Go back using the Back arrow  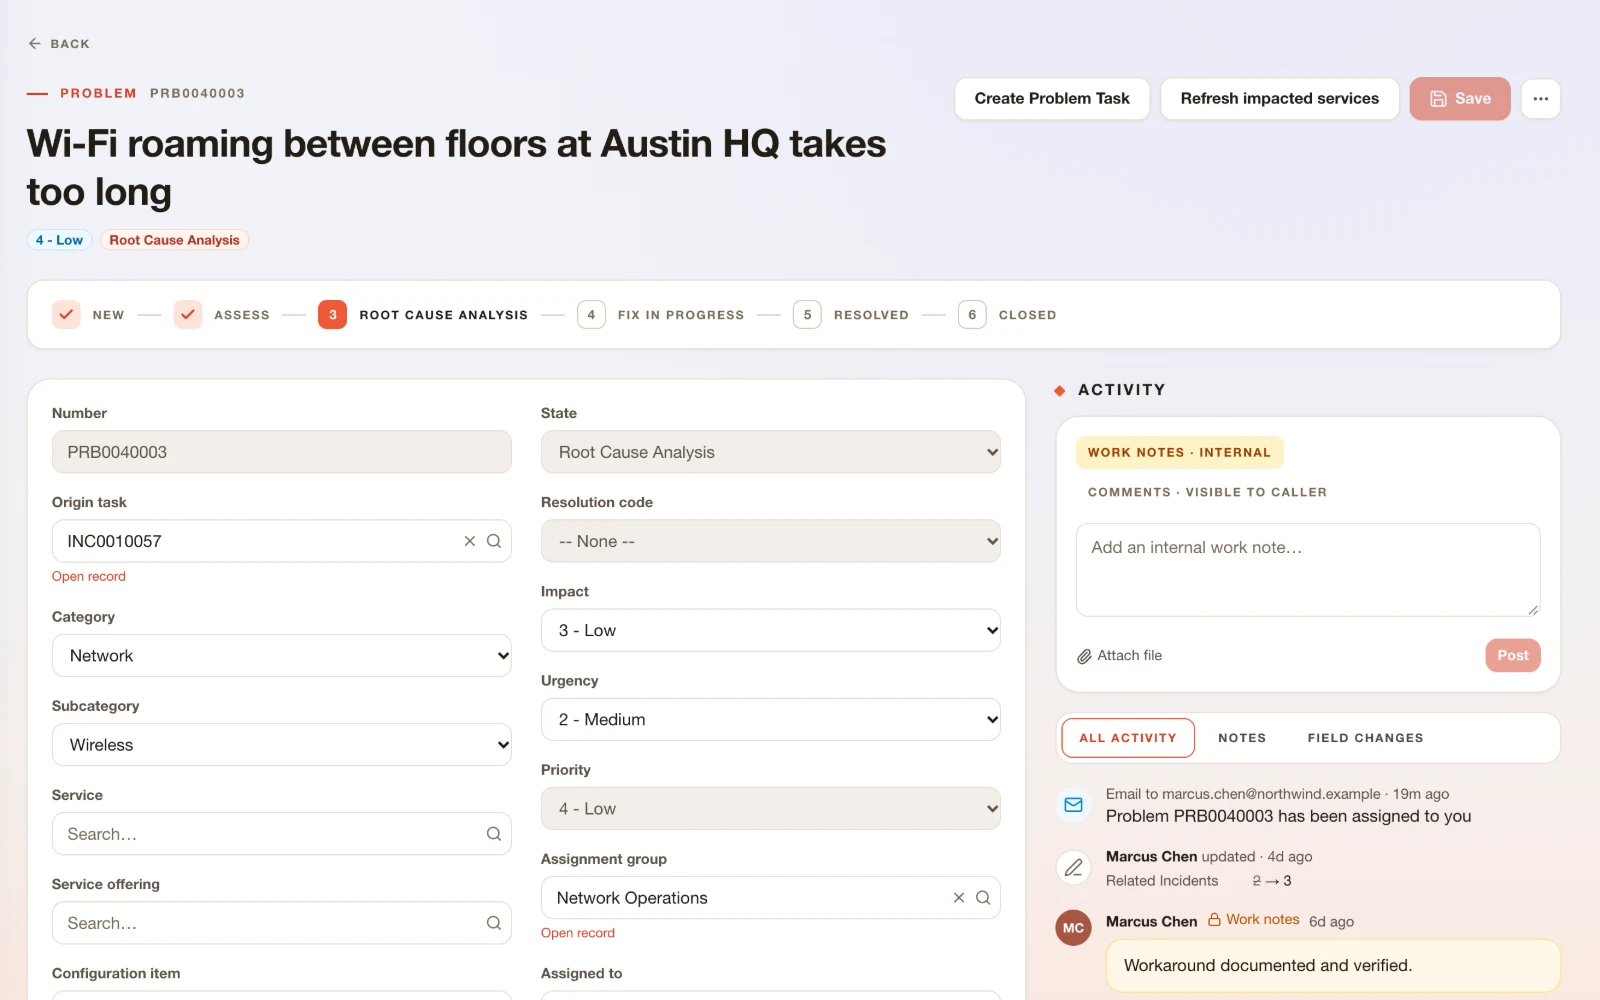tap(58, 44)
